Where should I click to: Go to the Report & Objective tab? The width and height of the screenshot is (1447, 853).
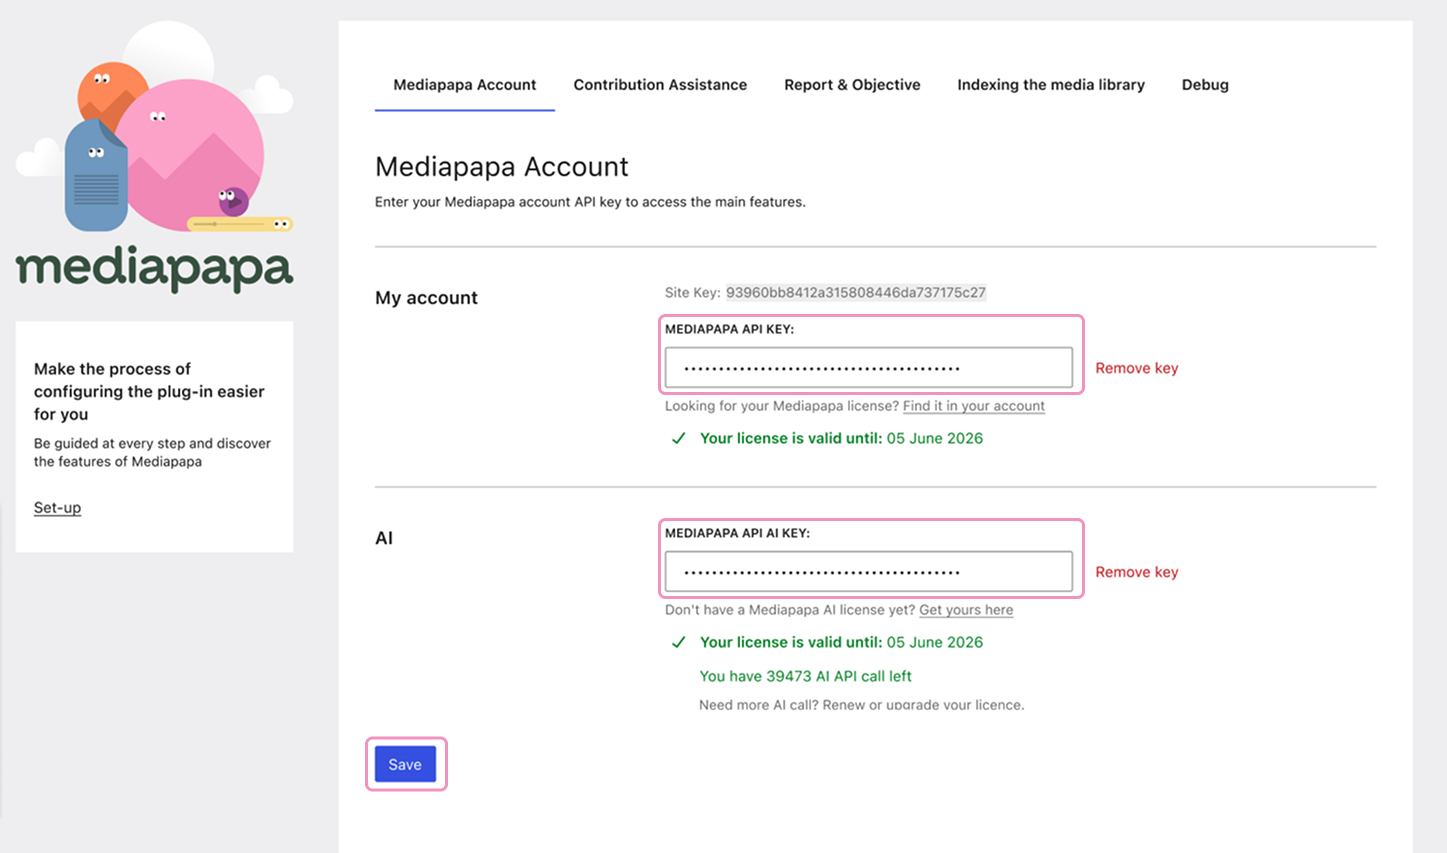[x=852, y=85]
